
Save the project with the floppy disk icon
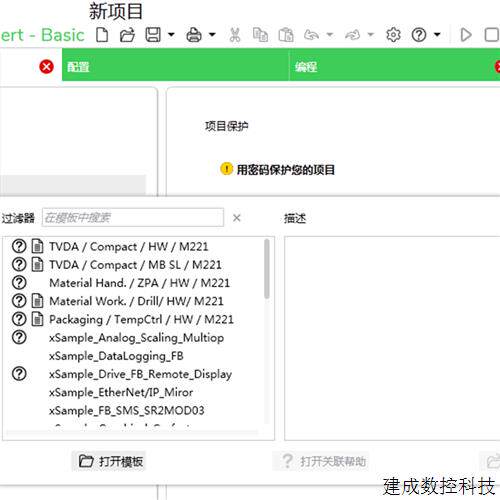coord(153,35)
